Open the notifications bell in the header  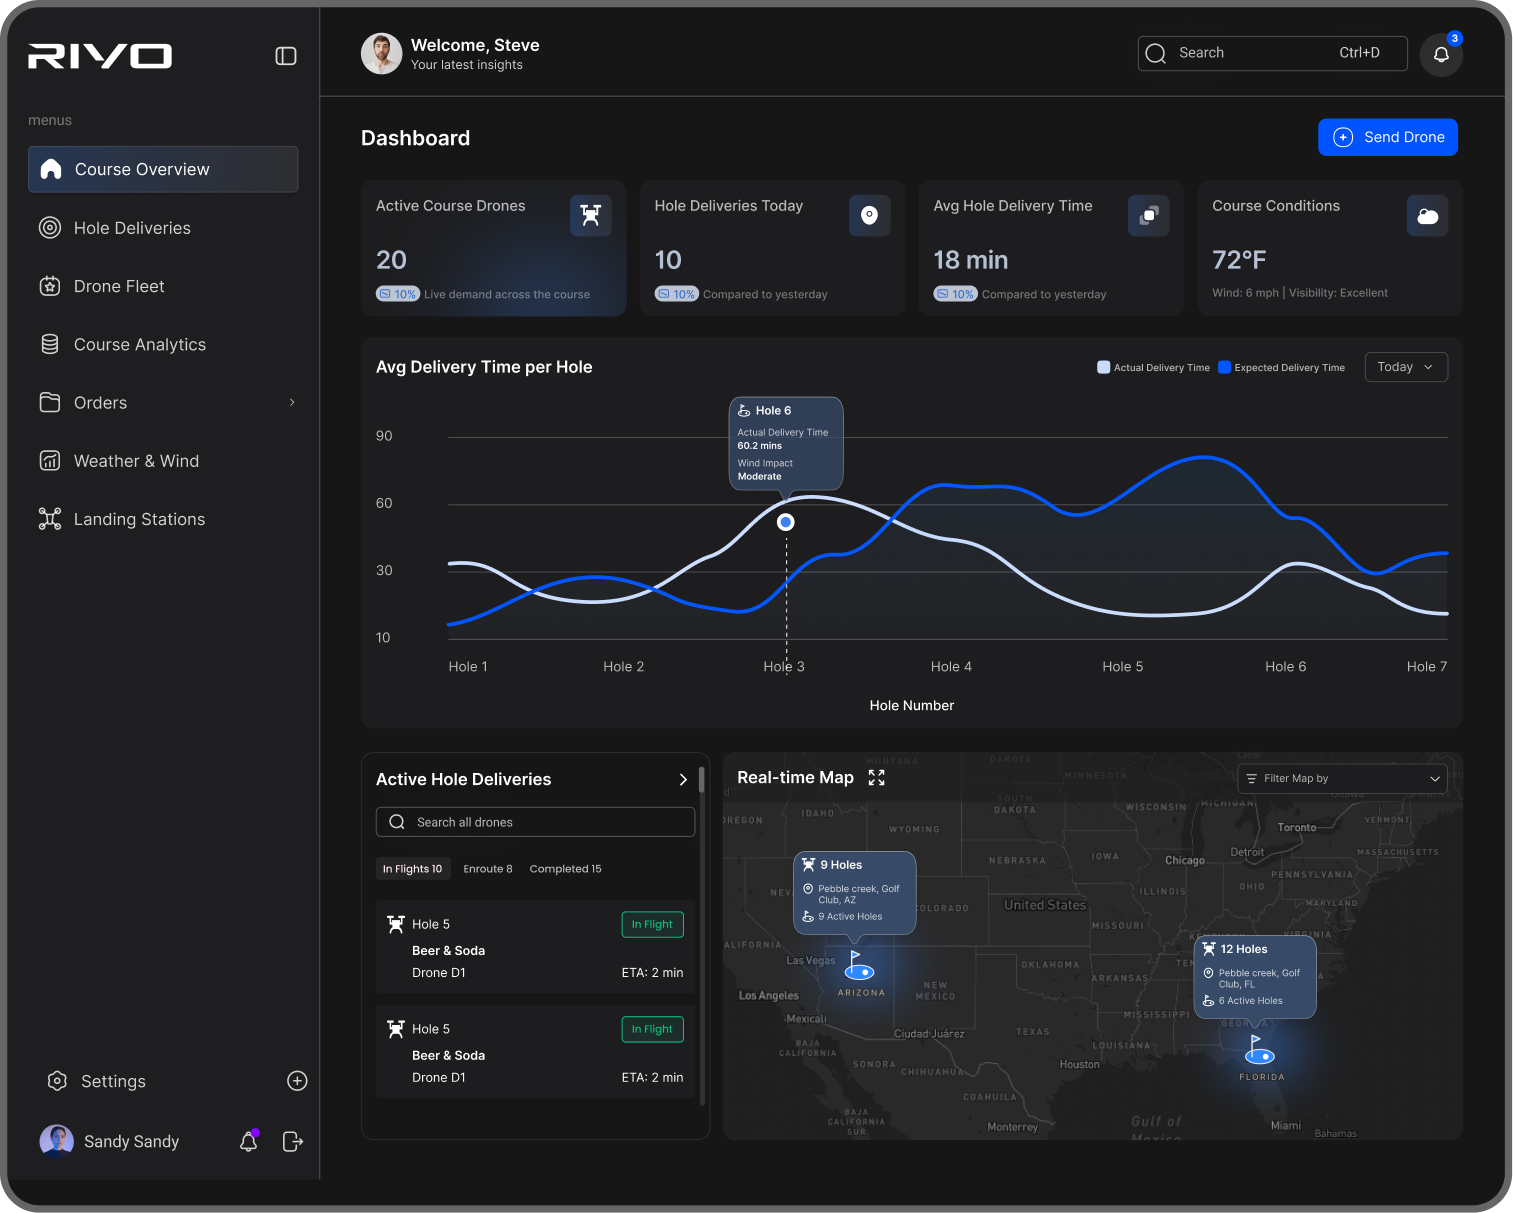(x=1441, y=54)
